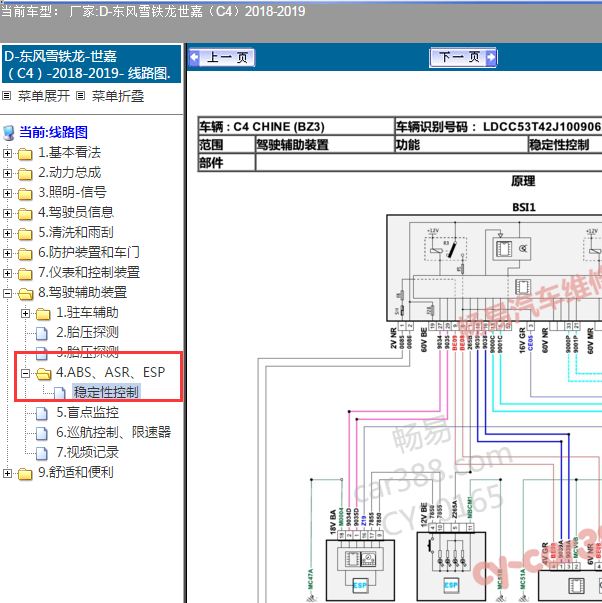Open the 6.防护装置和车门 tree item
Screen dimensions: 602x603
pos(88,252)
